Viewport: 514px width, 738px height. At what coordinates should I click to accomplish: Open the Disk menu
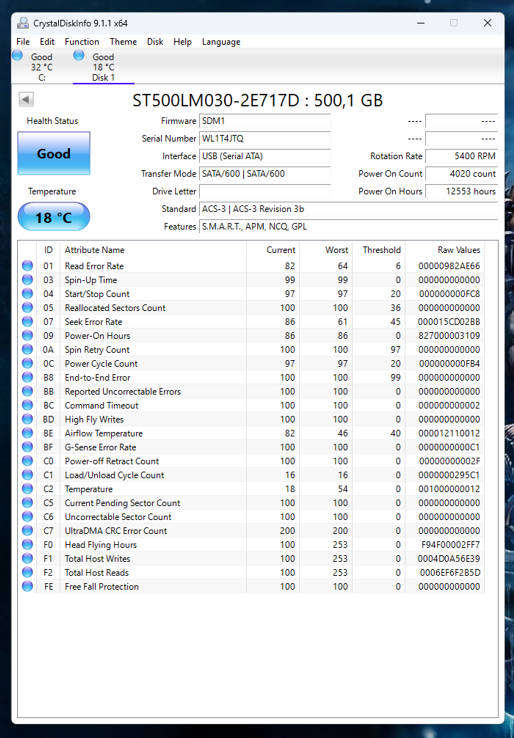click(155, 41)
